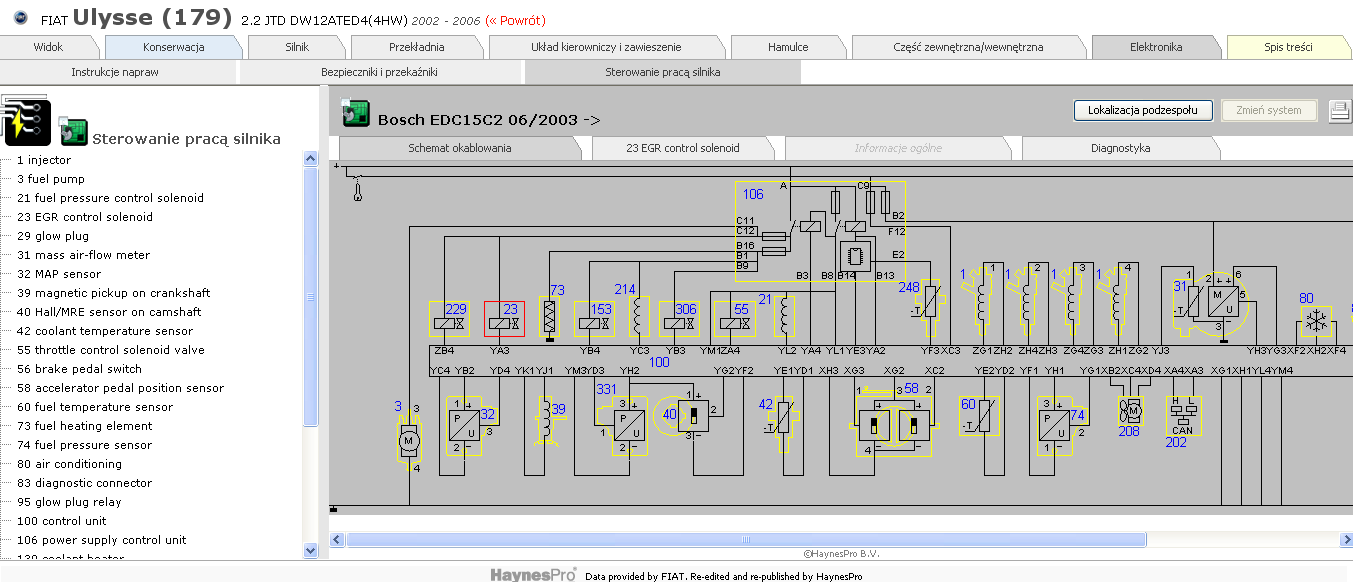
Task: Switch to the Silnik tab
Action: (297, 47)
